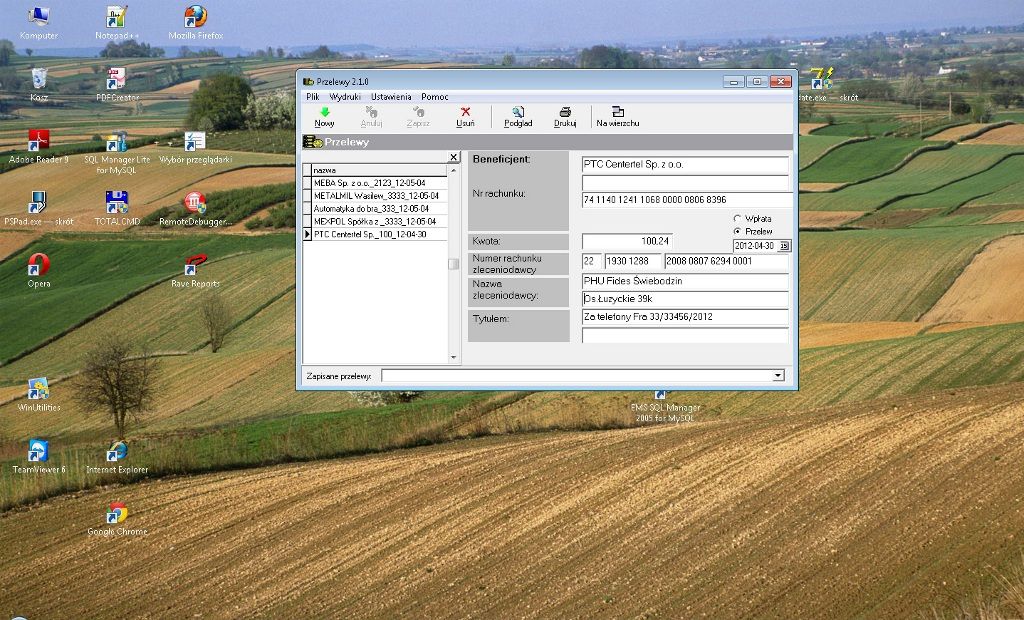Screen dimensions: 1024x620
Task: Open the Kosz recycle bin
Action: tap(39, 85)
